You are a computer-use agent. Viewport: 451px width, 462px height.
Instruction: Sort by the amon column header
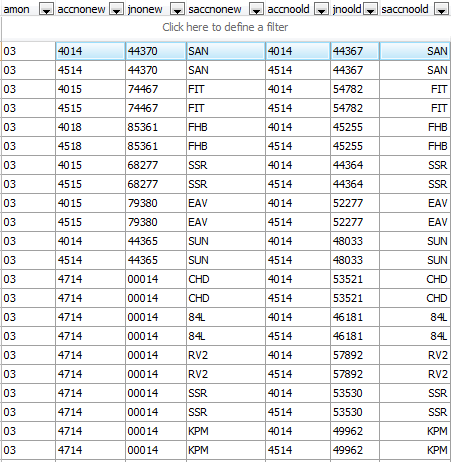(16, 9)
